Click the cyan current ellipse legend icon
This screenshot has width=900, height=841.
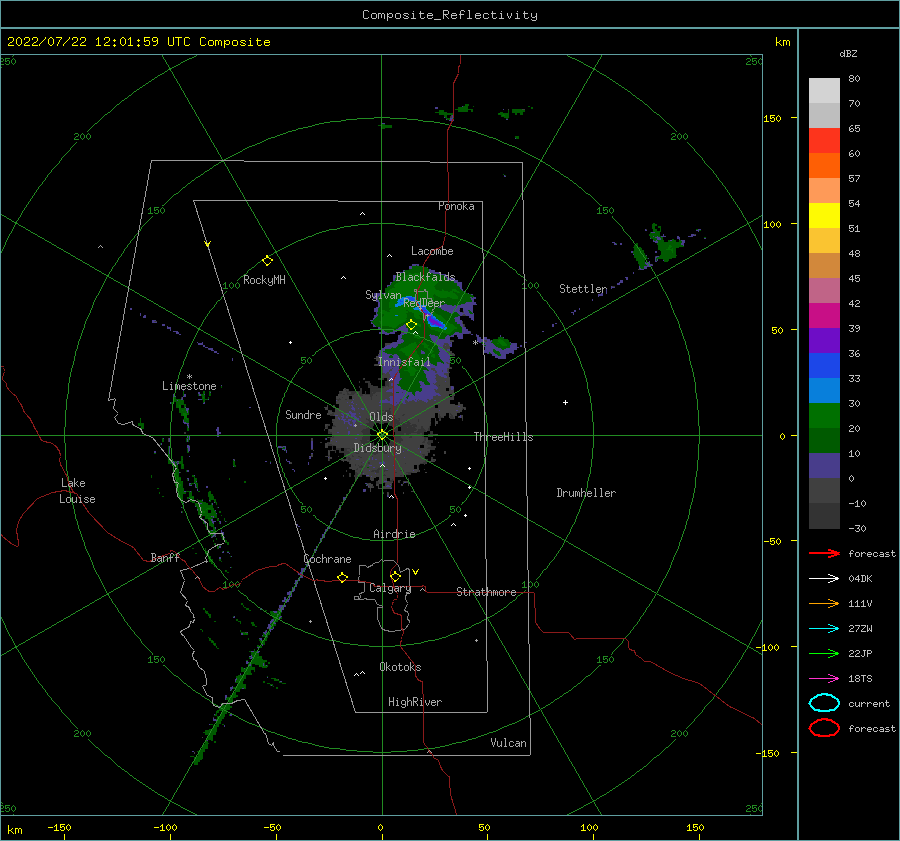824,703
